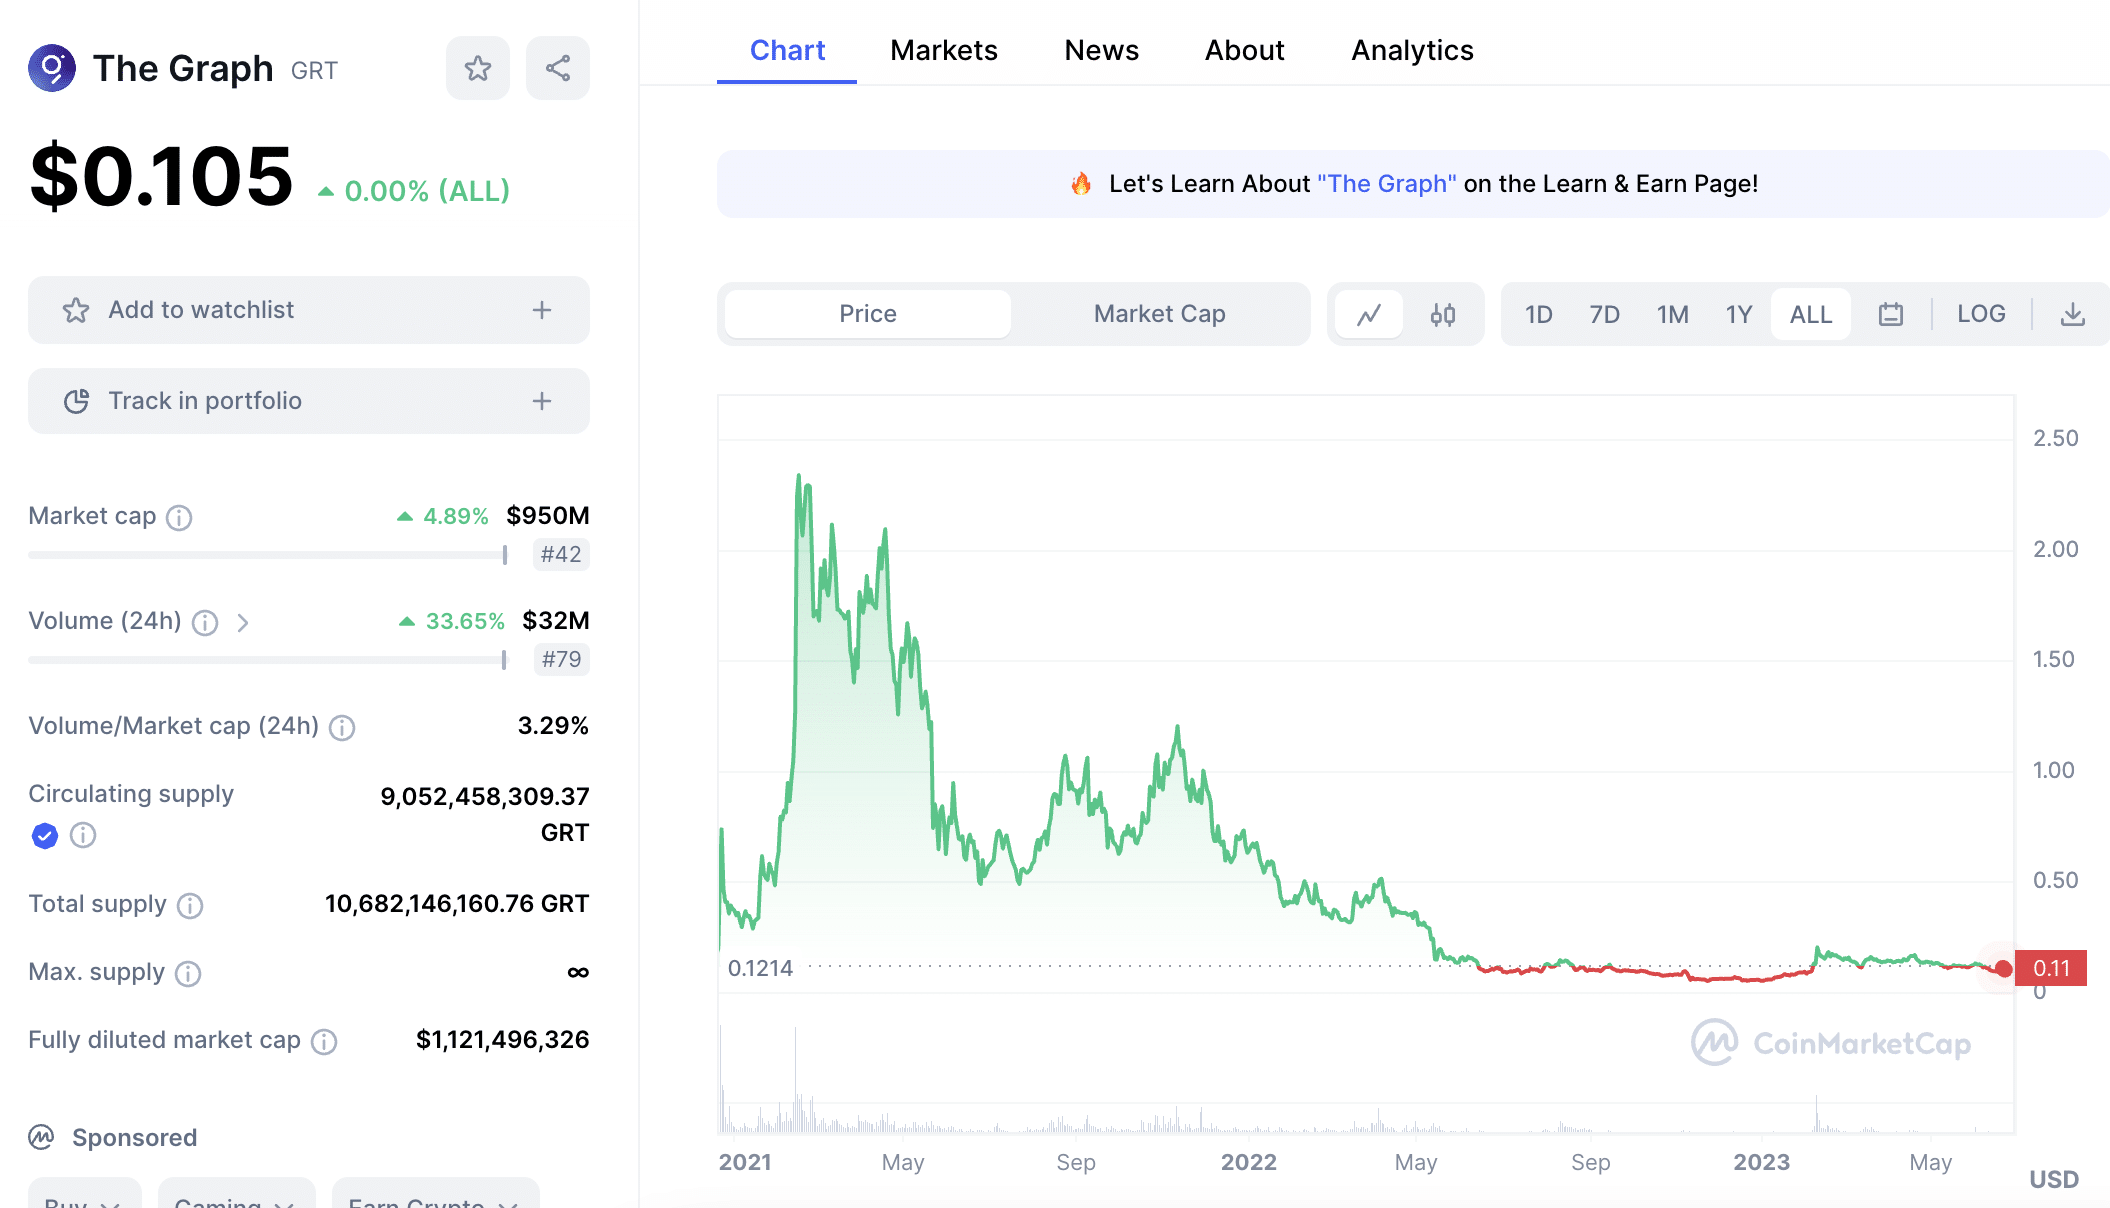Click the market cap rank slider bar
Viewport: 2110px width, 1208px height.
[268, 554]
